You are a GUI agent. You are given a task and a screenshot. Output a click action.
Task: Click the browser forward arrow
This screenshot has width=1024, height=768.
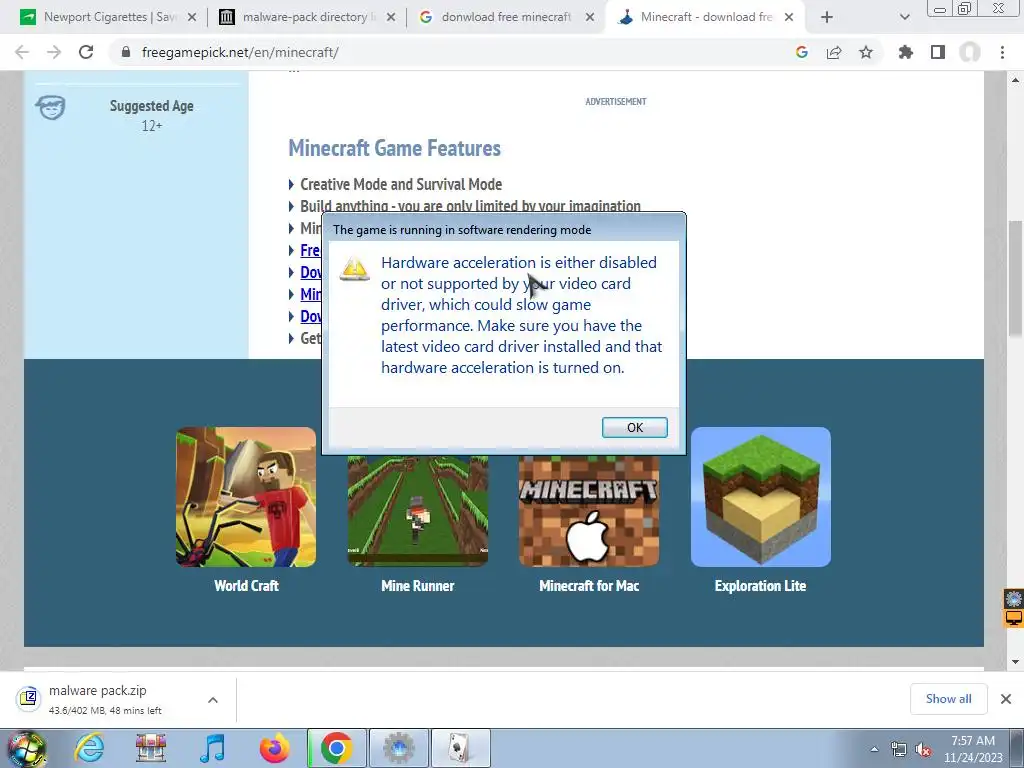[x=54, y=52]
